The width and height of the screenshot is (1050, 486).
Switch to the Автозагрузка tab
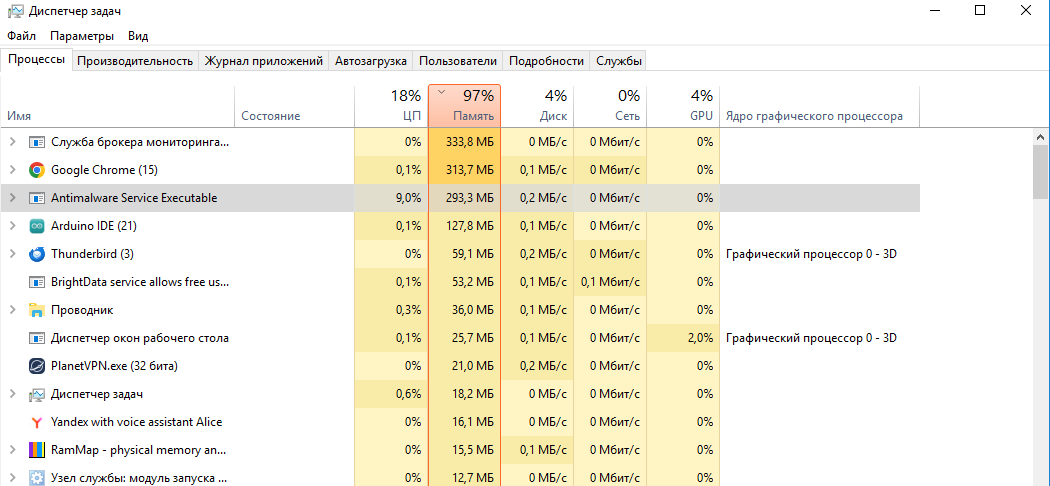[370, 61]
